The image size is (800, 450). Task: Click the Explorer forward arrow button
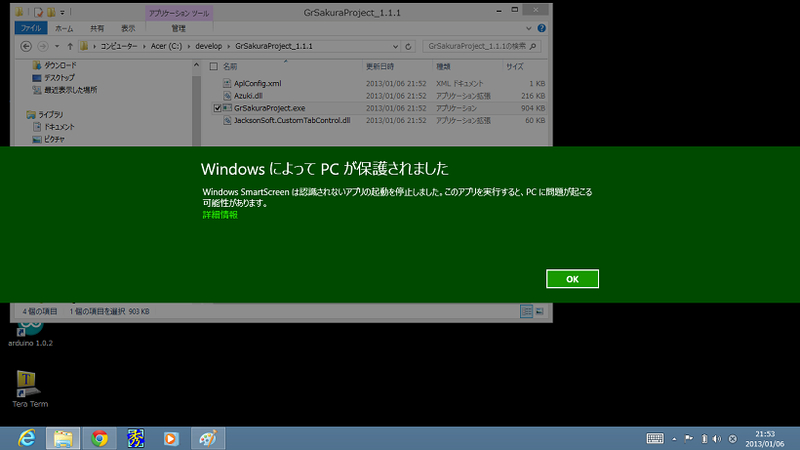(x=43, y=46)
